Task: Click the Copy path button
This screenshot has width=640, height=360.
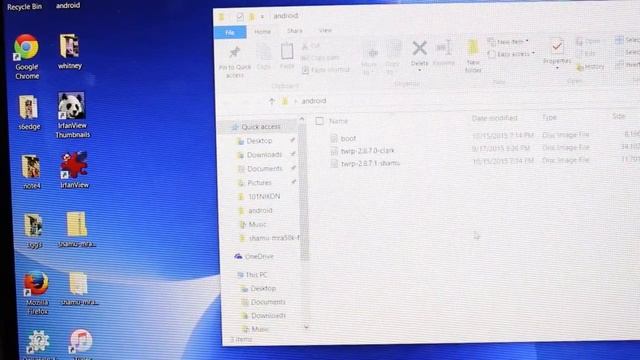Action: 320,58
